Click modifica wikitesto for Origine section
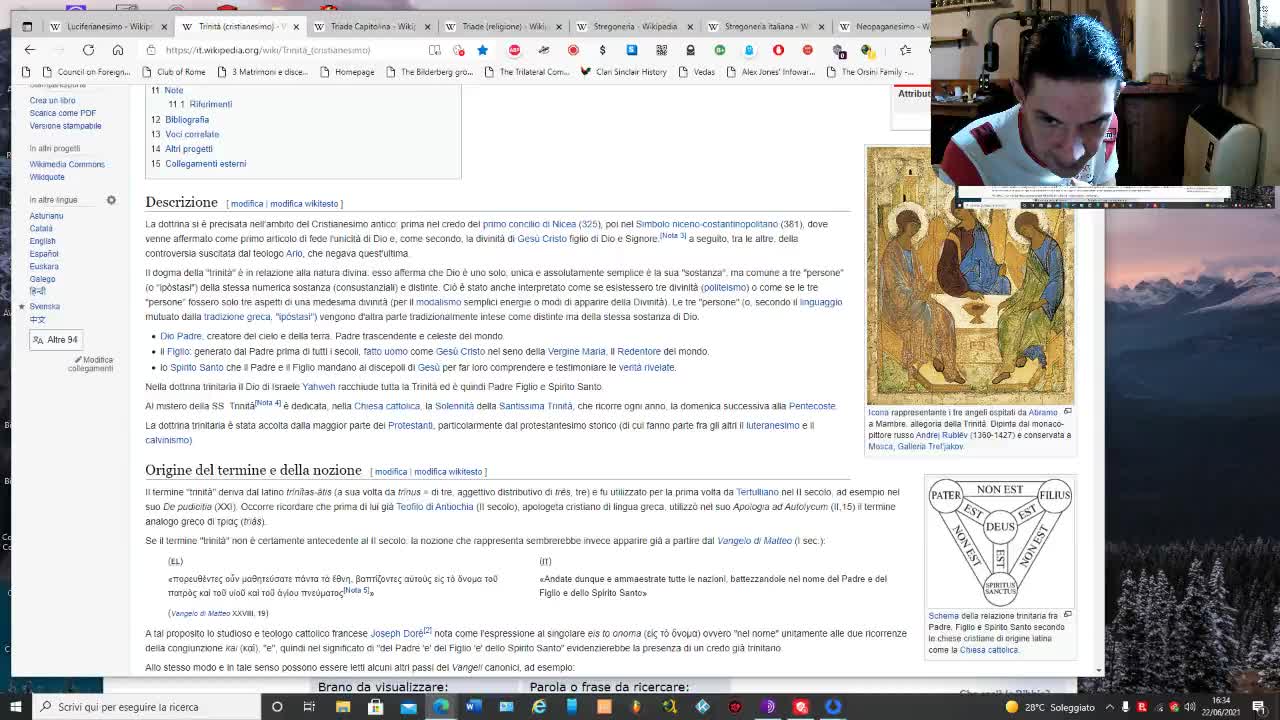1280x720 pixels. [x=448, y=472]
